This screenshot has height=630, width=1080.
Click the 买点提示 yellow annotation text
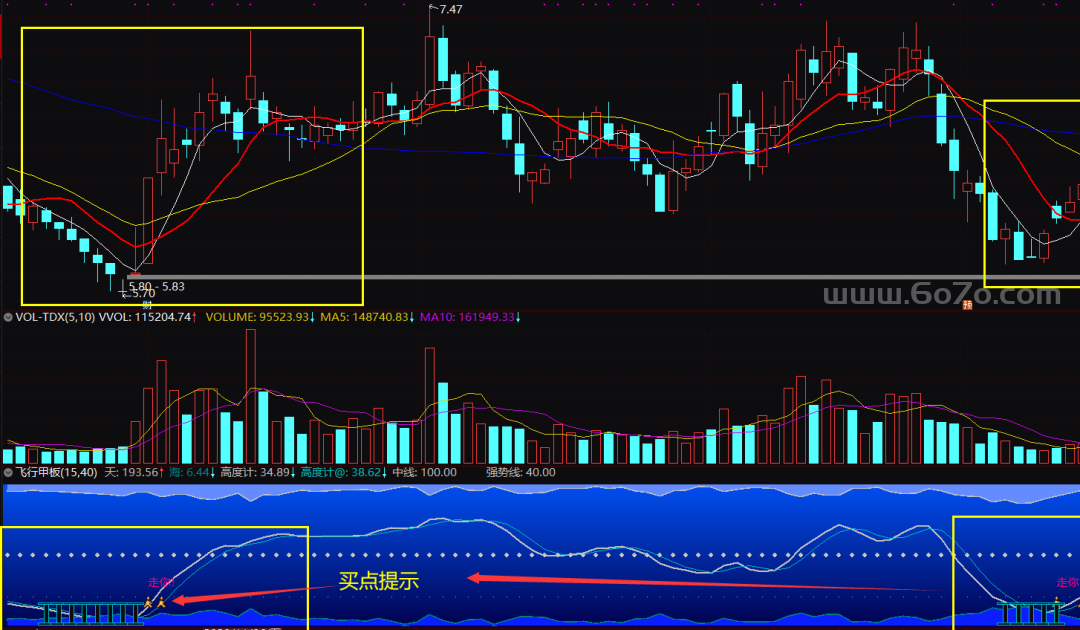pyautogui.click(x=378, y=581)
